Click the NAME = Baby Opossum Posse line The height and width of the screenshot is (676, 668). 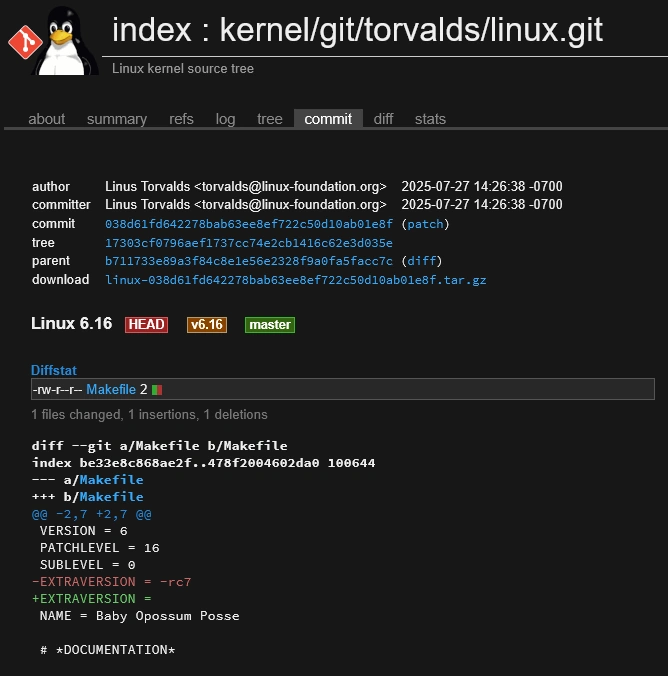(139, 616)
